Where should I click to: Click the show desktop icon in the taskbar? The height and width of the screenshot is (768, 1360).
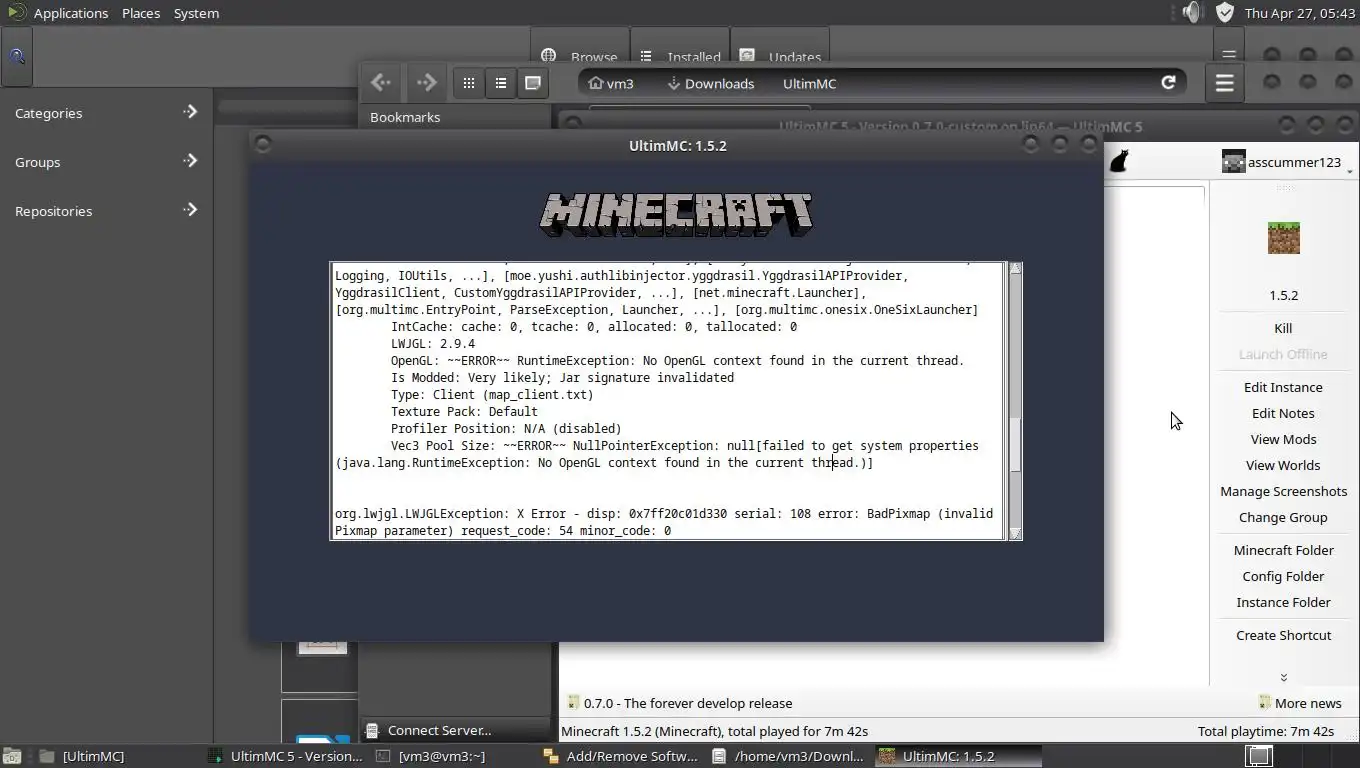(12, 756)
